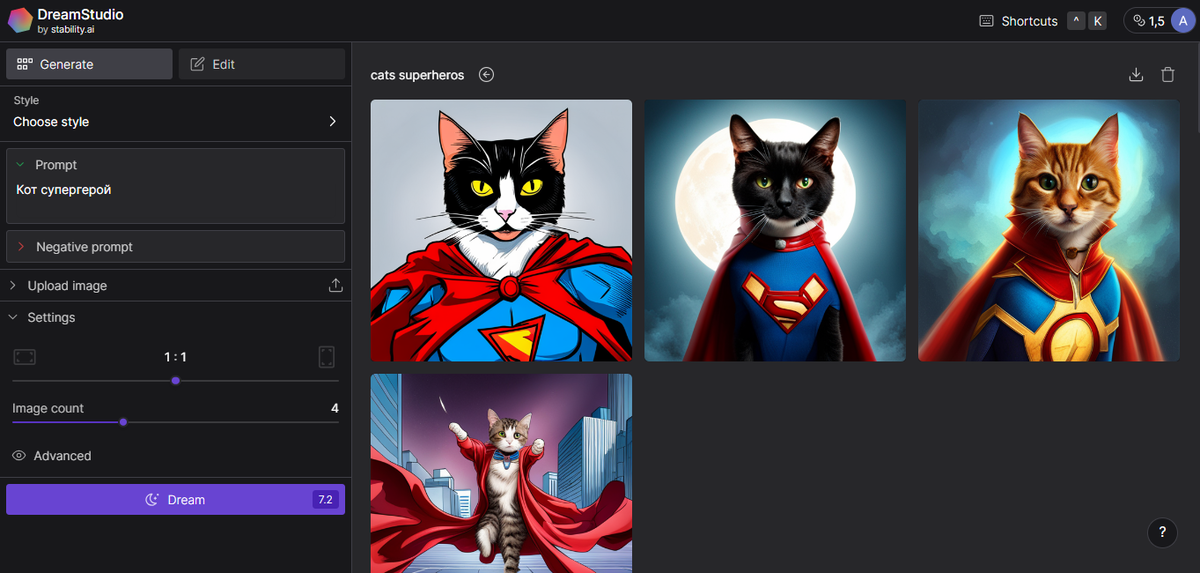Click the by stability.ai text

point(65,30)
